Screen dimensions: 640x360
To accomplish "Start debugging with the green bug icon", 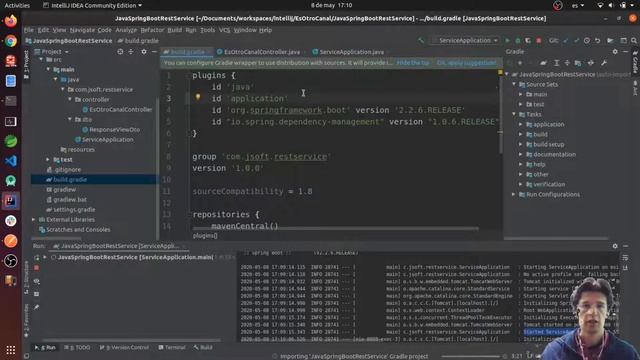I will (x=518, y=40).
